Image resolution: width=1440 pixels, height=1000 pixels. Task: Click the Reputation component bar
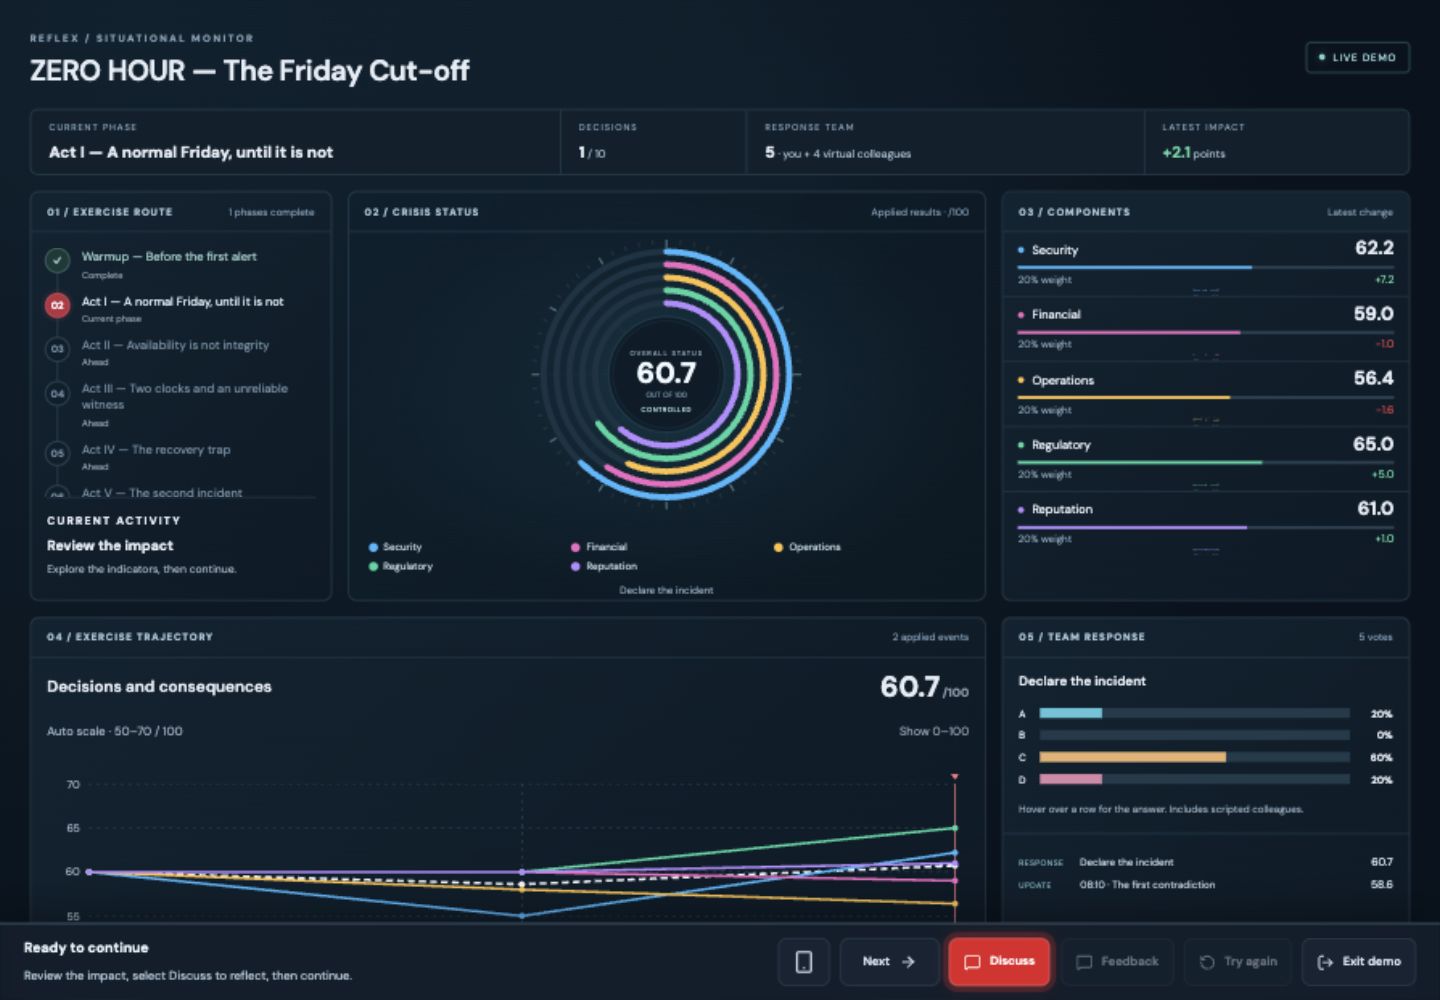1205,527
